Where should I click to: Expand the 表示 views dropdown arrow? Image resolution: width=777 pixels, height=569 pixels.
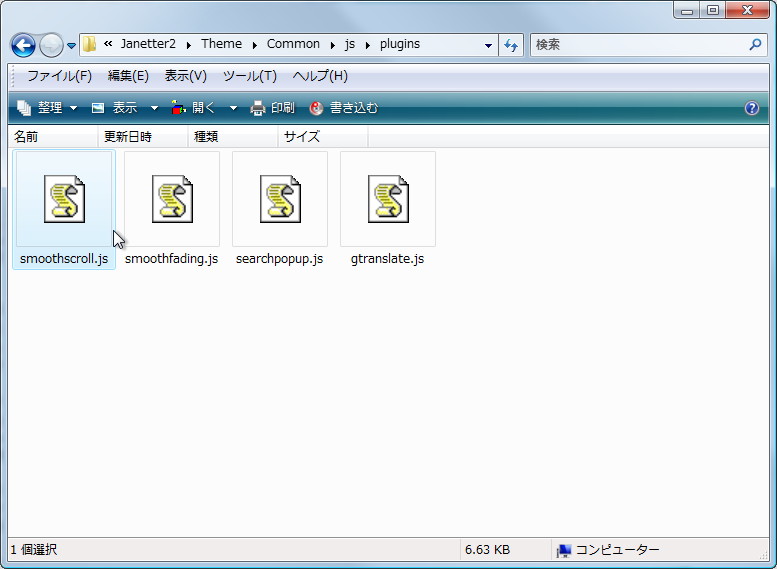(x=154, y=108)
